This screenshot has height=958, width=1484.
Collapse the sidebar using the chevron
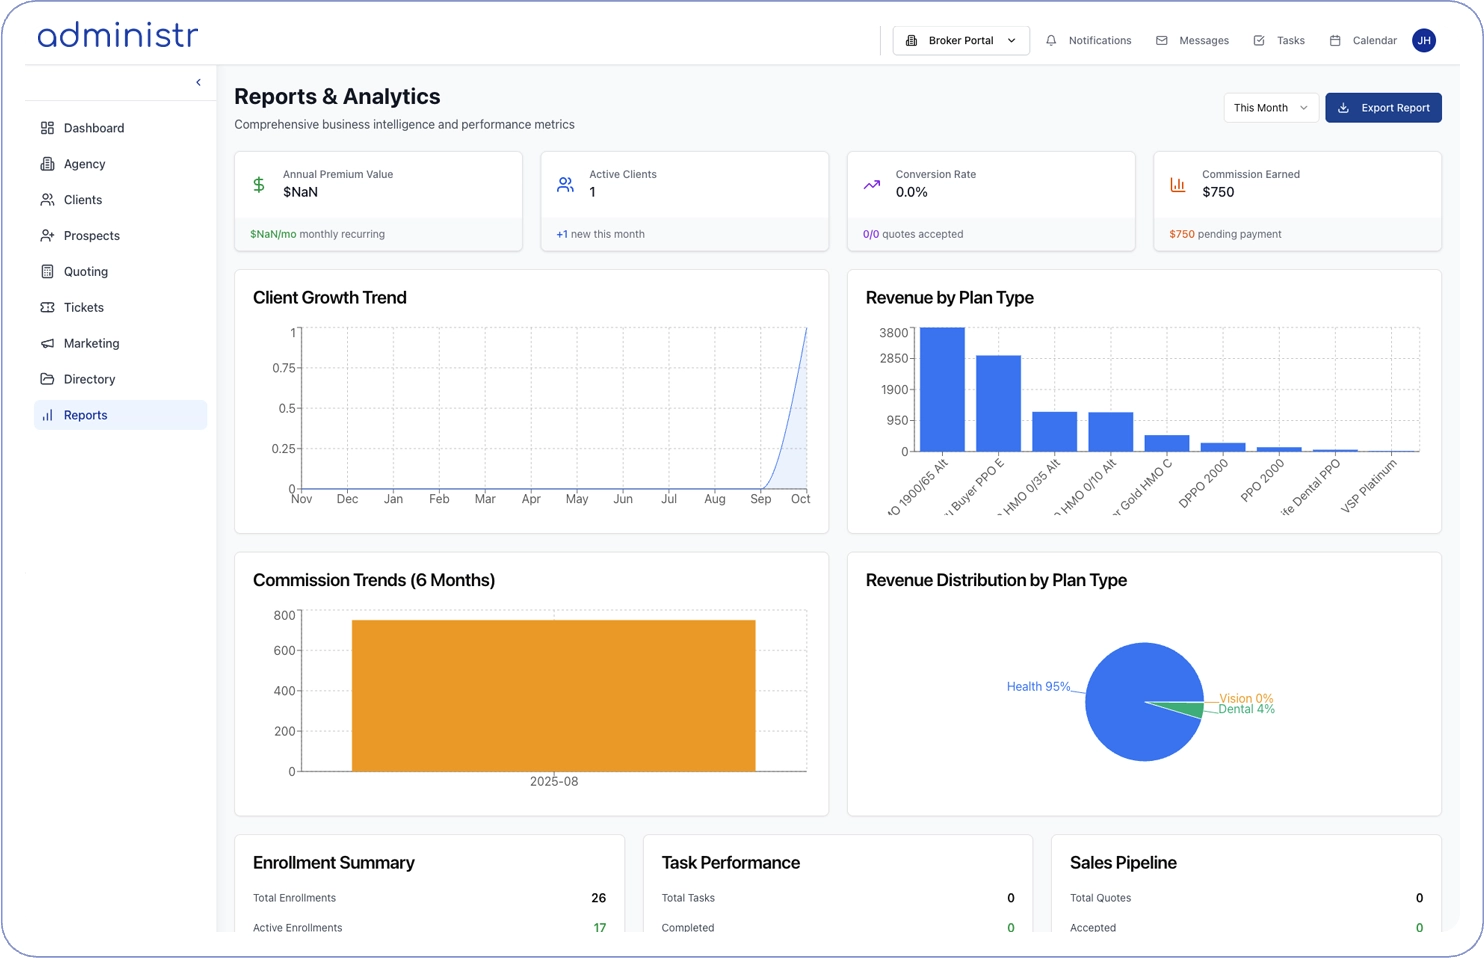198,83
